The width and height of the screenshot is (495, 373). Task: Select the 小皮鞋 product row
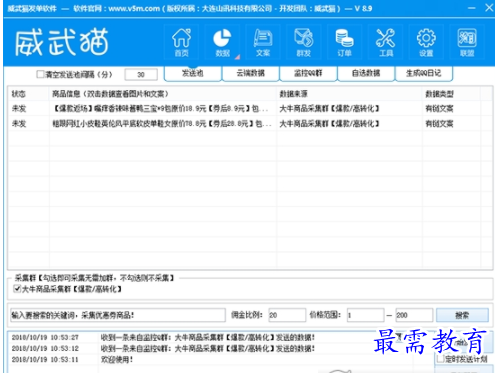click(x=250, y=124)
